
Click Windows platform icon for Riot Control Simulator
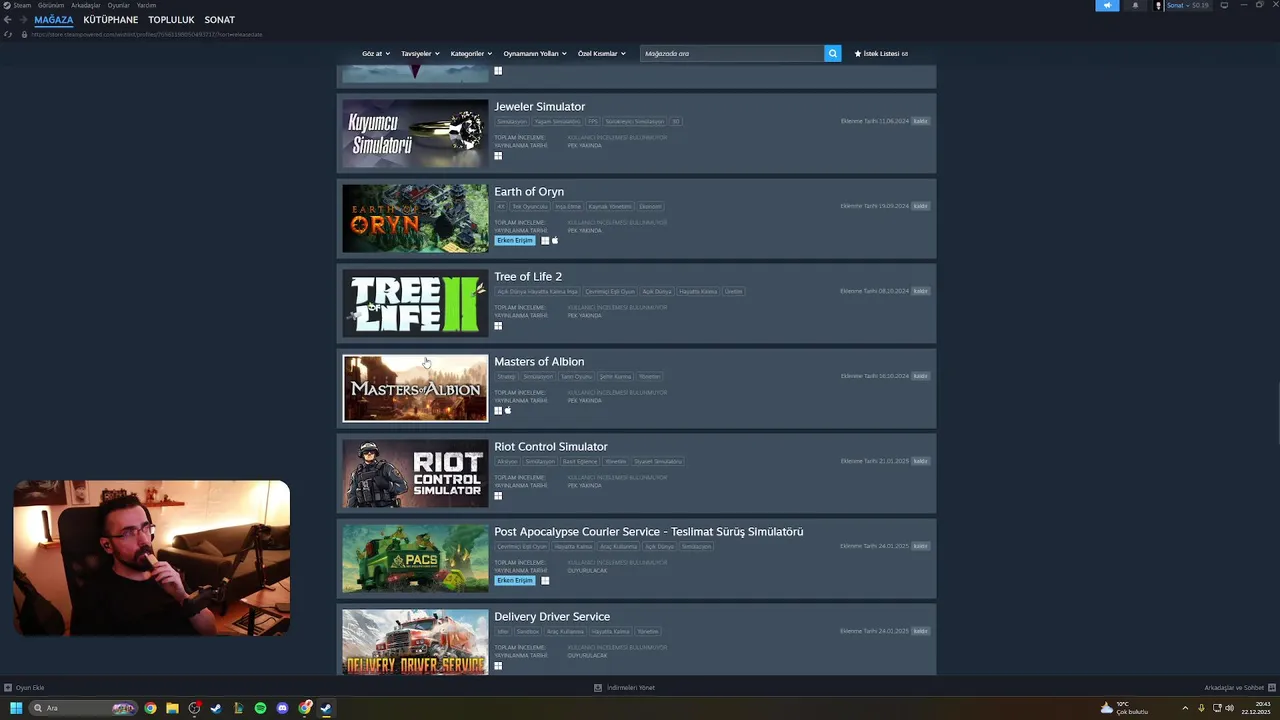click(498, 496)
